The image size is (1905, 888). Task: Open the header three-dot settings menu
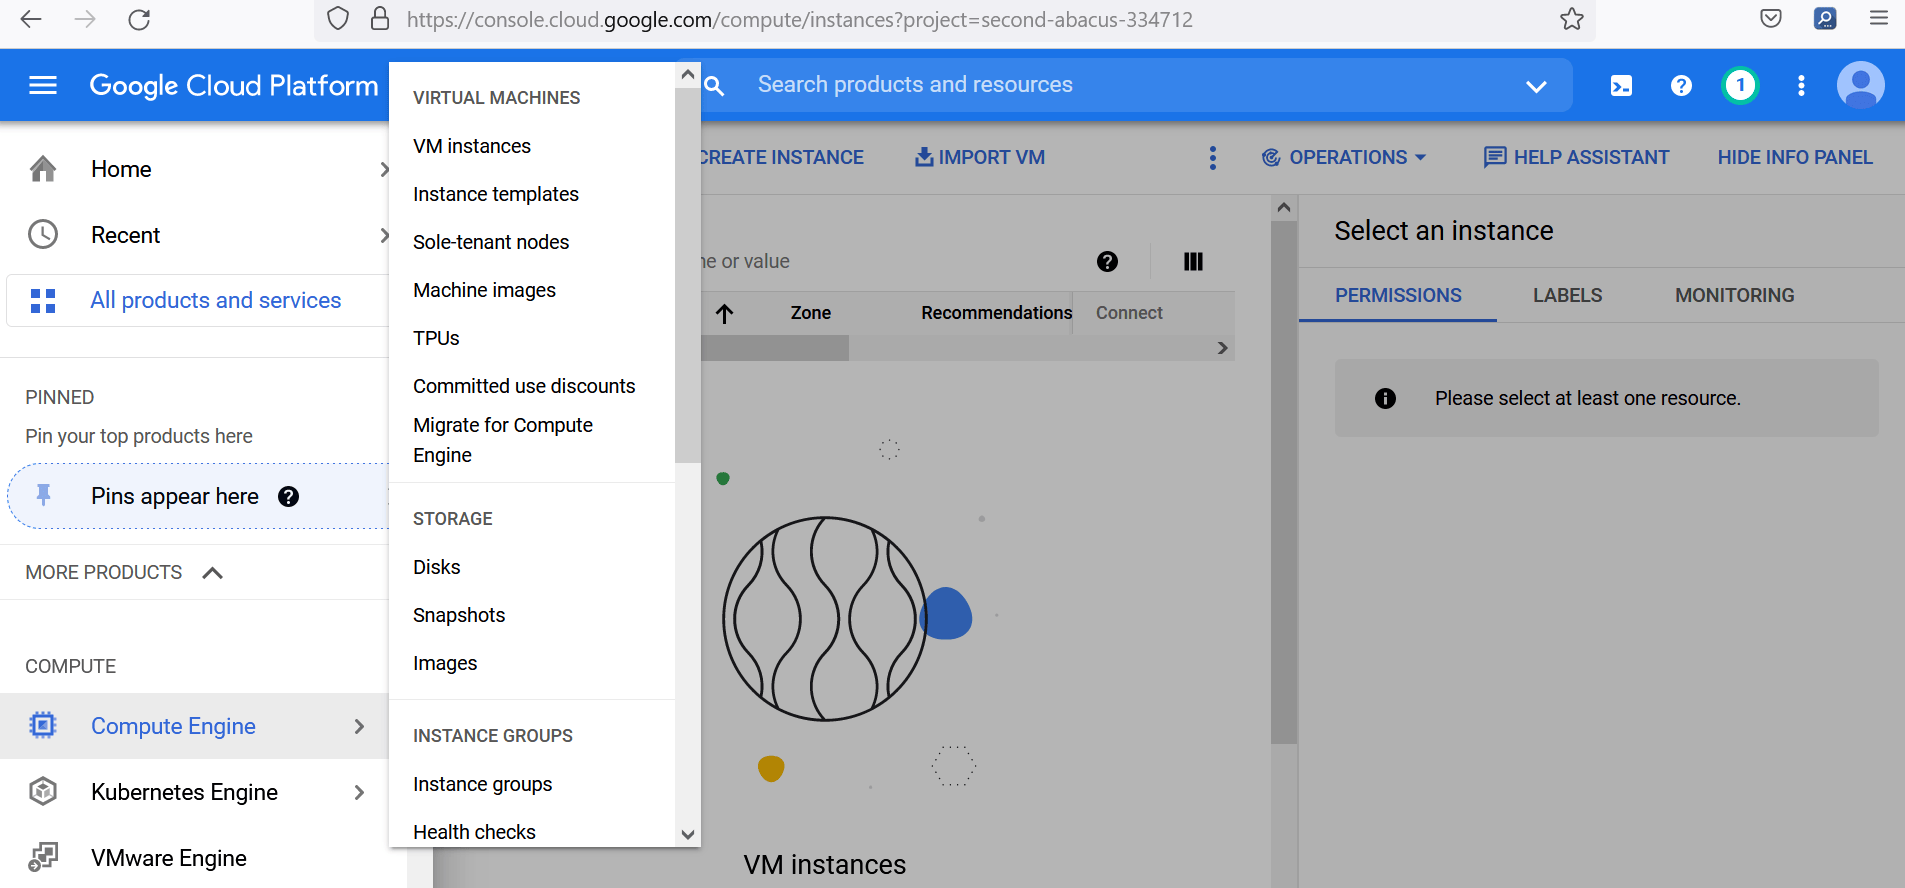[1801, 86]
